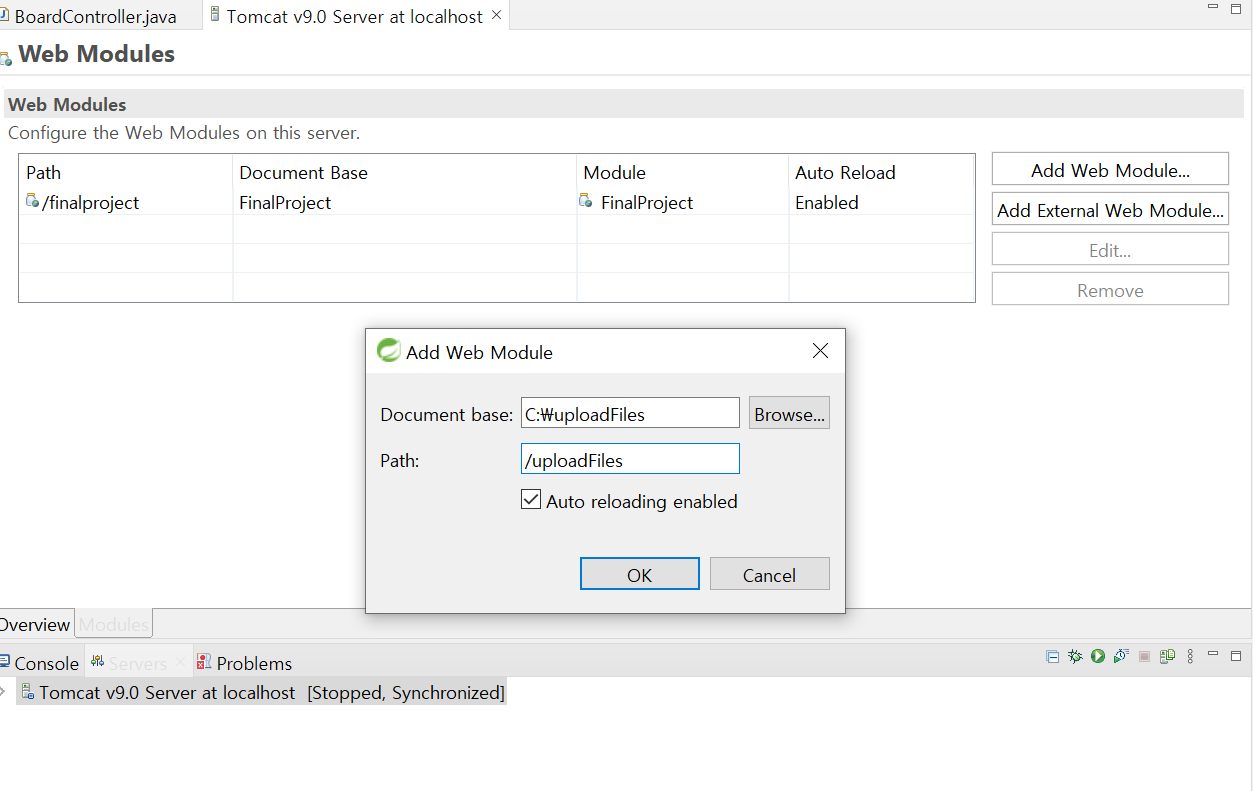Click the stop server icon
The width and height of the screenshot is (1253, 791).
[x=1144, y=657]
